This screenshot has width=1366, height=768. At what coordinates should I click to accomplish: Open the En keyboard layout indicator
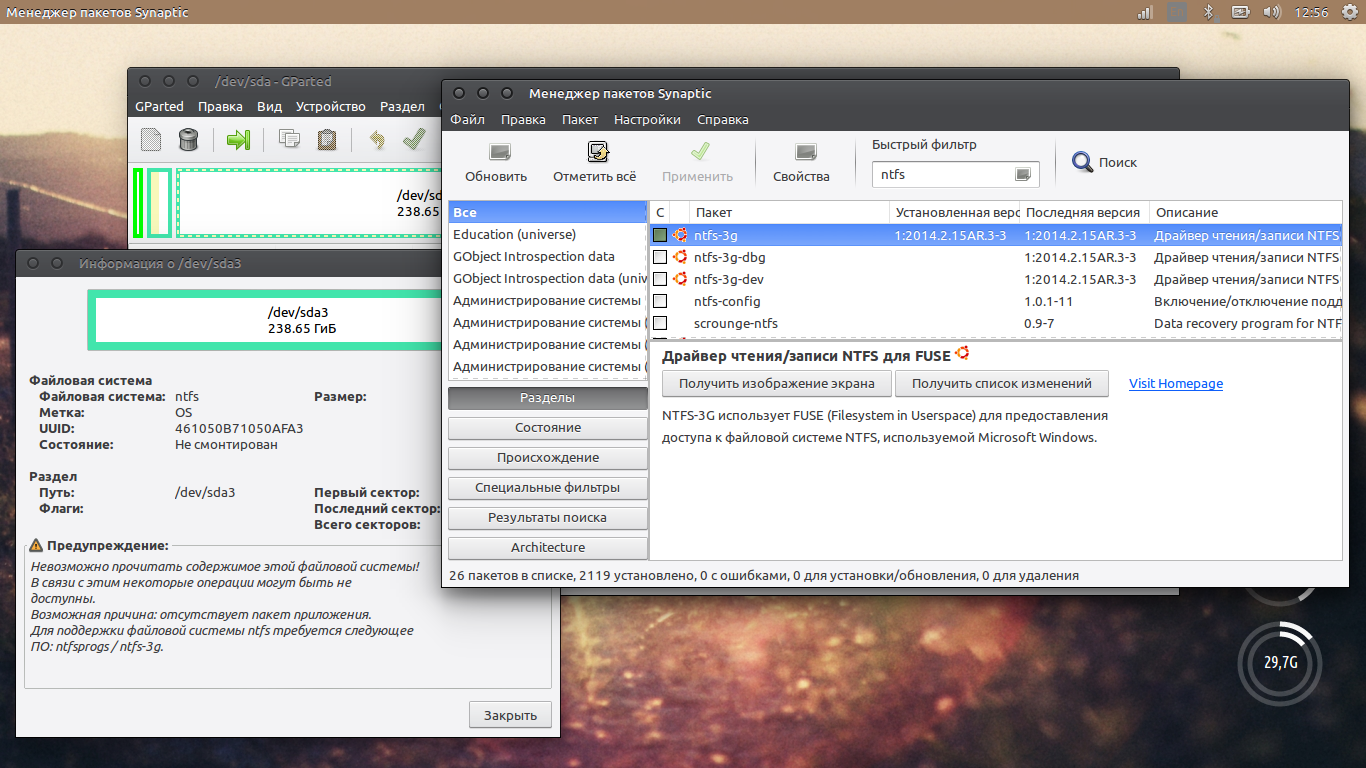1178,12
